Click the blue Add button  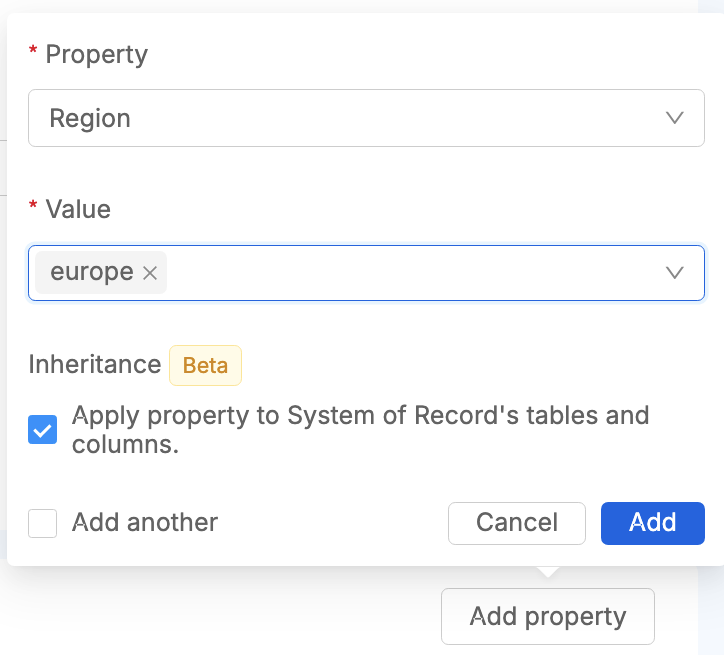point(652,523)
